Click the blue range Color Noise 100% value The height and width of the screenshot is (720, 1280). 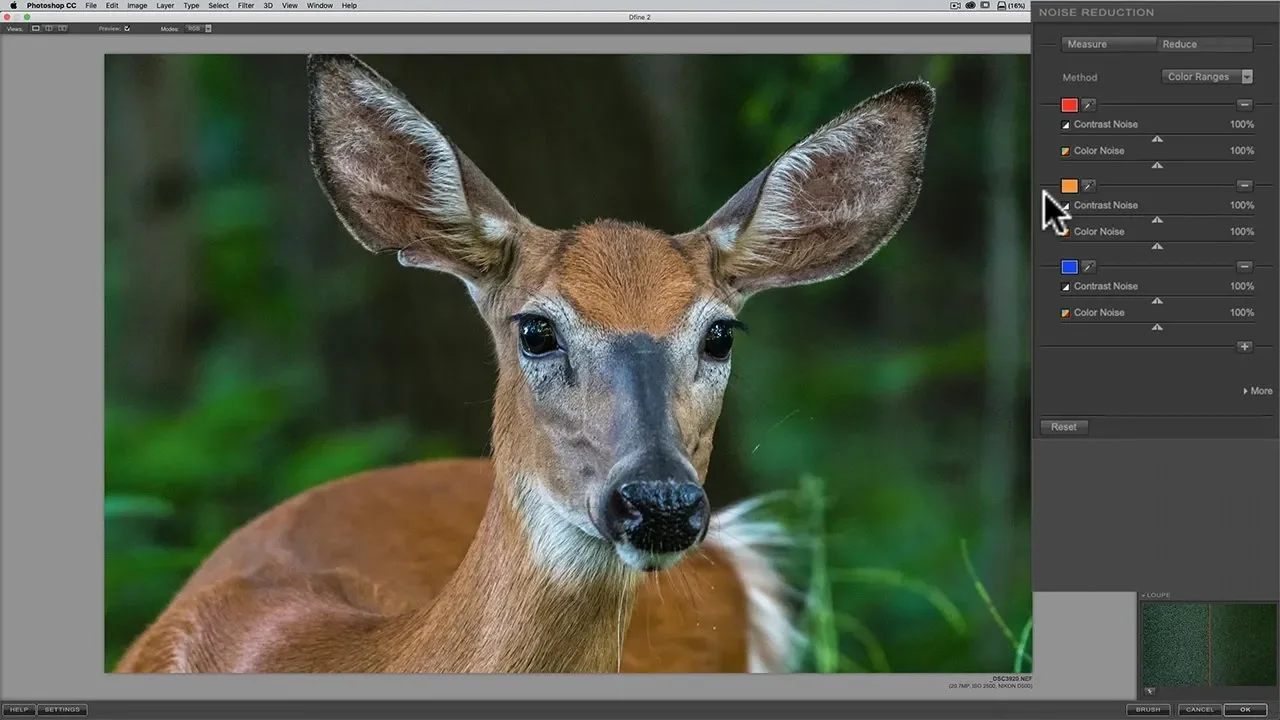tap(1242, 313)
